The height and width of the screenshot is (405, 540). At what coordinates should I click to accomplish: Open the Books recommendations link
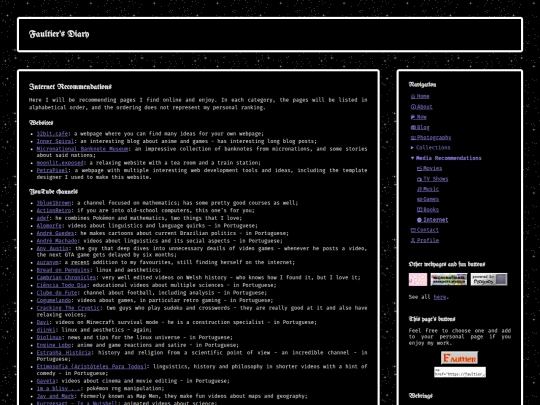tap(428, 209)
